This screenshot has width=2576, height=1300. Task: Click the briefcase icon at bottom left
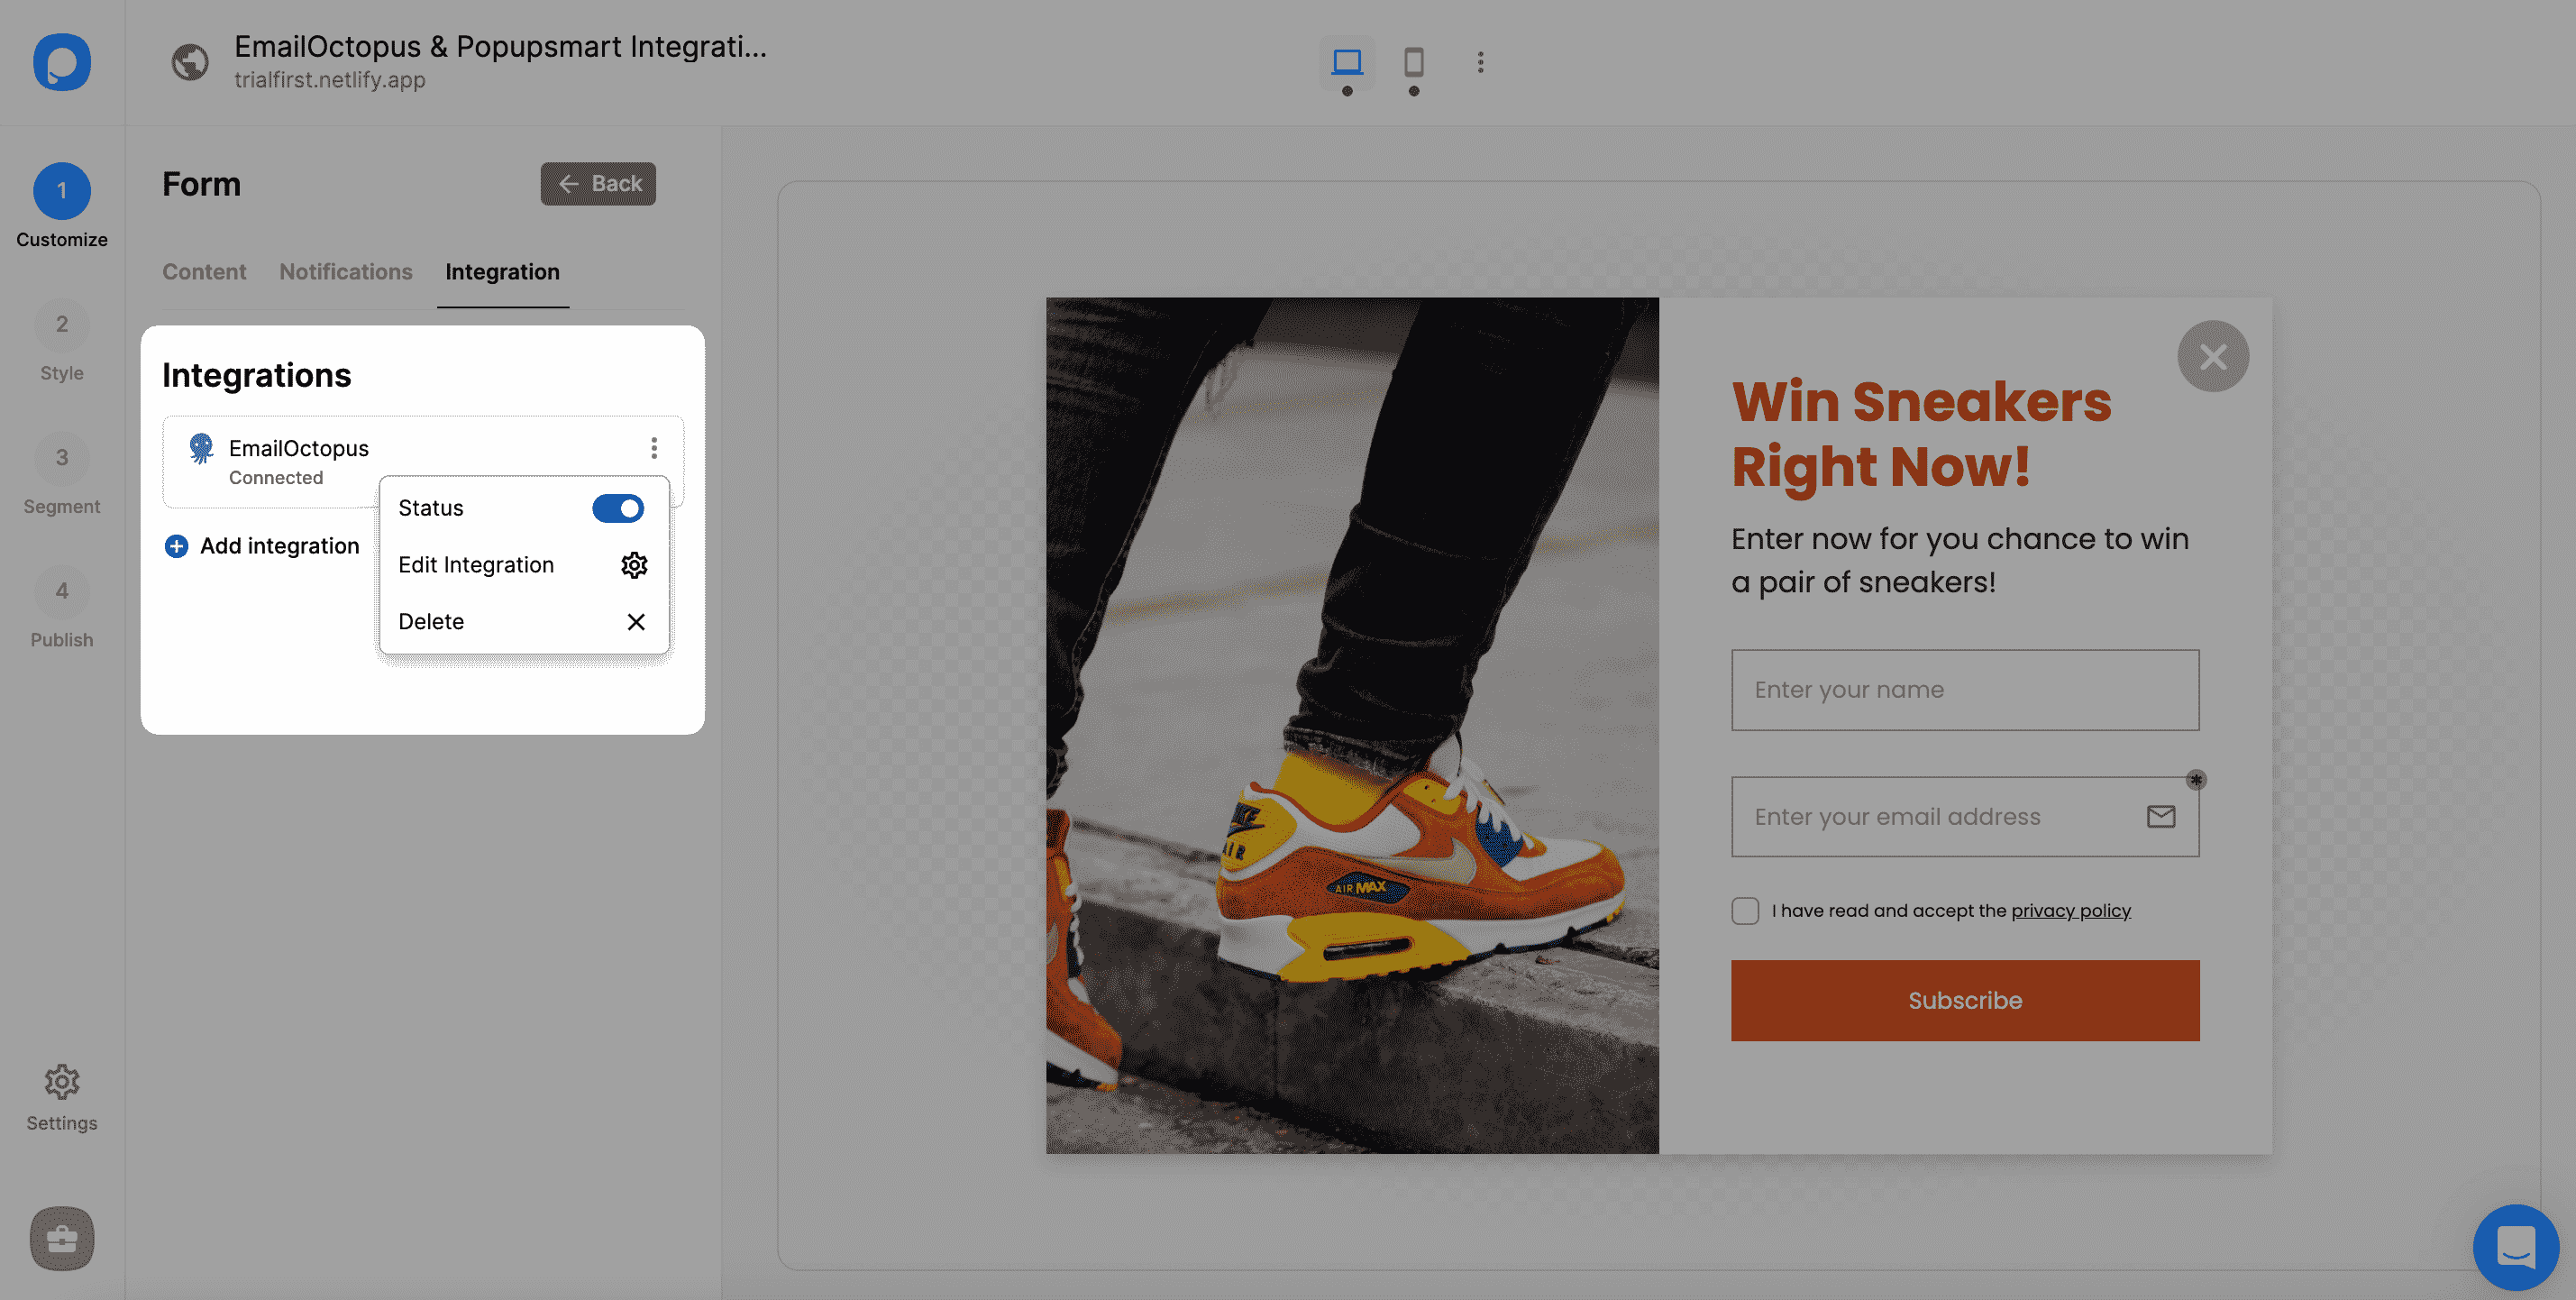click(62, 1238)
